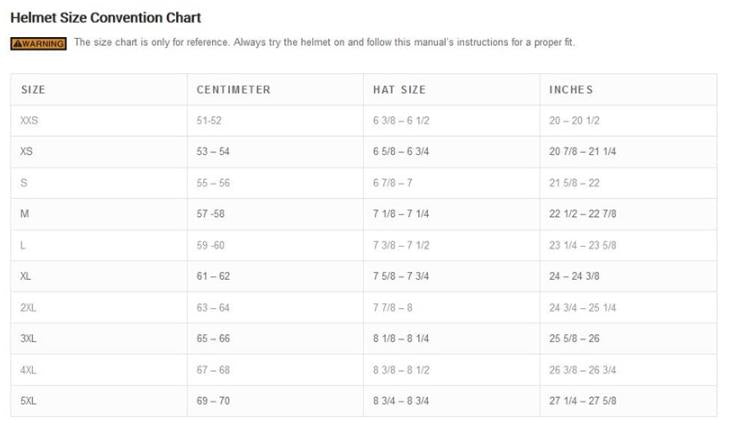
Task: Click the 23 1/4 – 23 5/8 inches cell
Action: (x=582, y=245)
